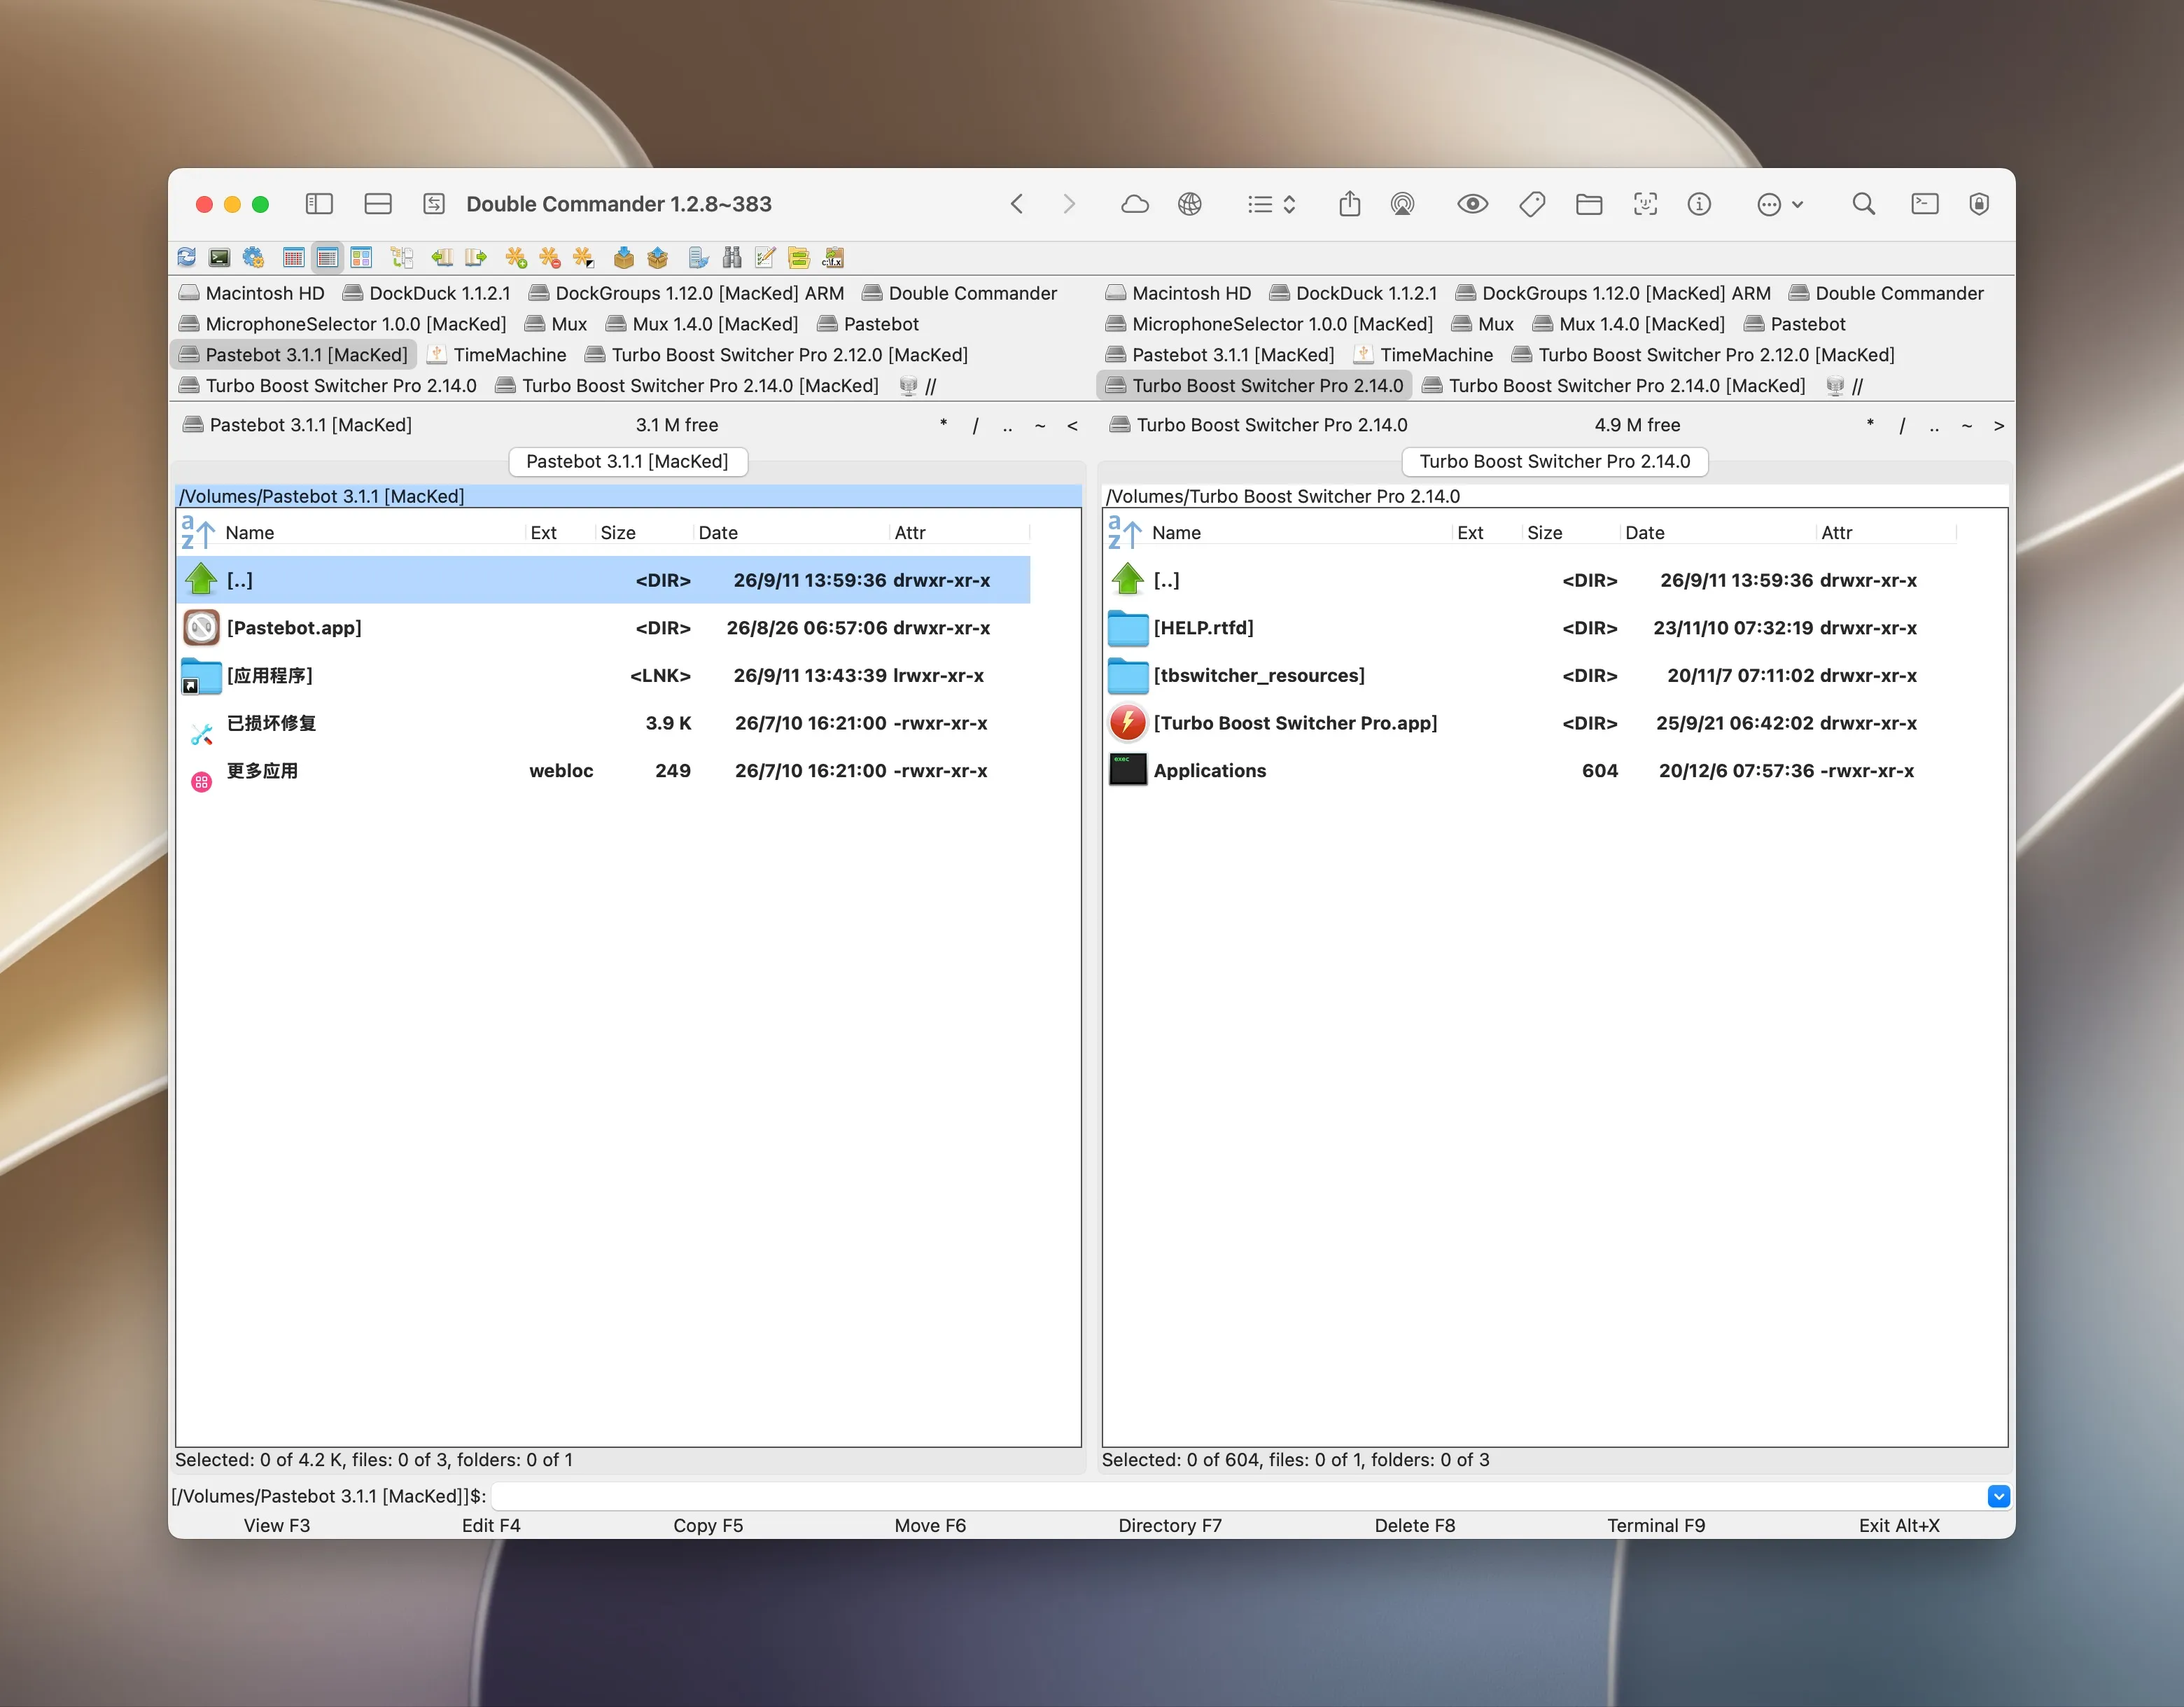Click the iCloud icon in title bar
Screen dimensions: 2184x1707
[x=1135, y=204]
